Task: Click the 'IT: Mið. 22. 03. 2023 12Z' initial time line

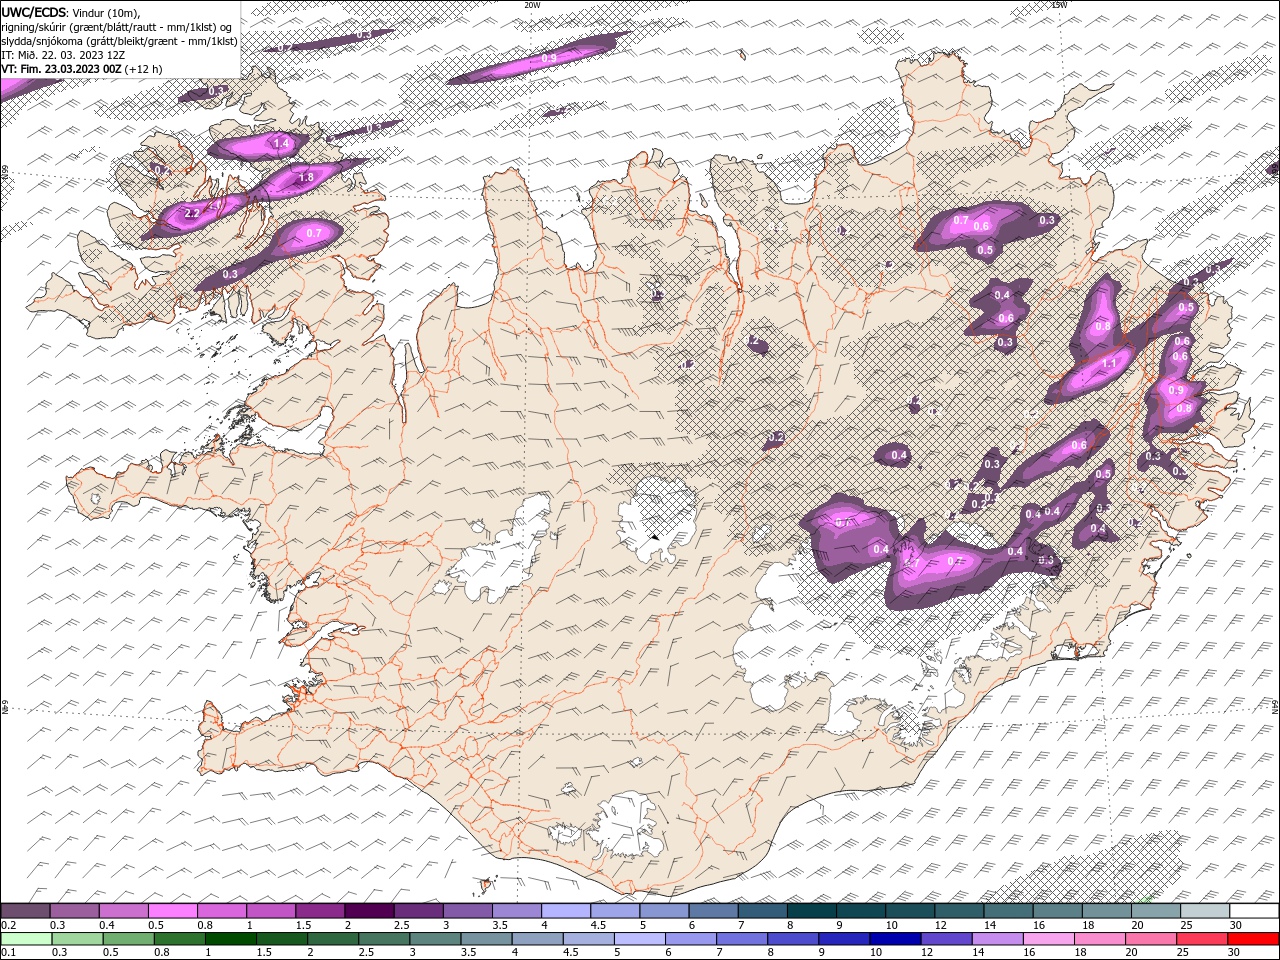Action: [x=63, y=55]
